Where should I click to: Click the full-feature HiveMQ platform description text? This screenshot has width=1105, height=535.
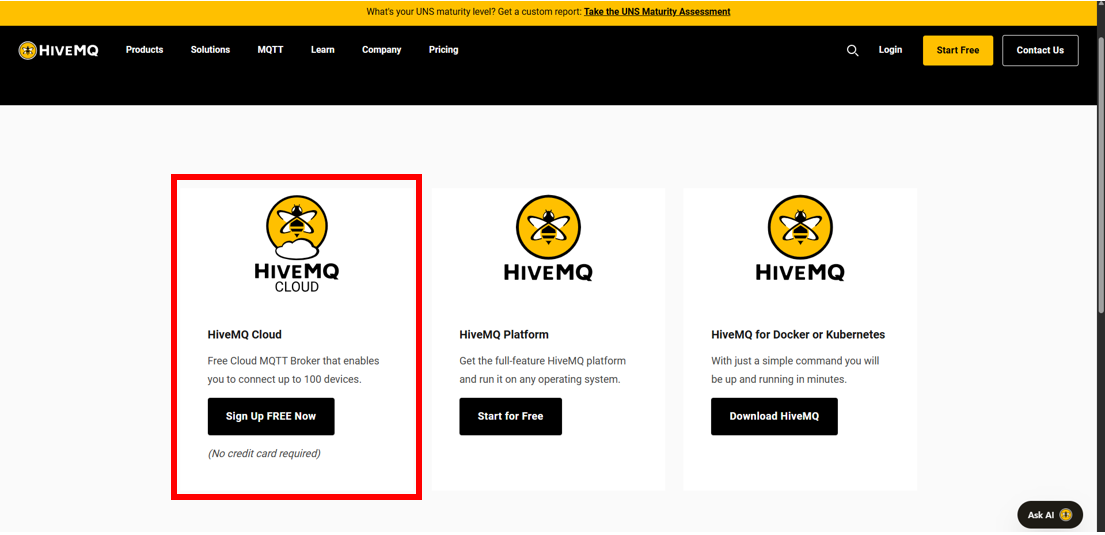click(543, 370)
